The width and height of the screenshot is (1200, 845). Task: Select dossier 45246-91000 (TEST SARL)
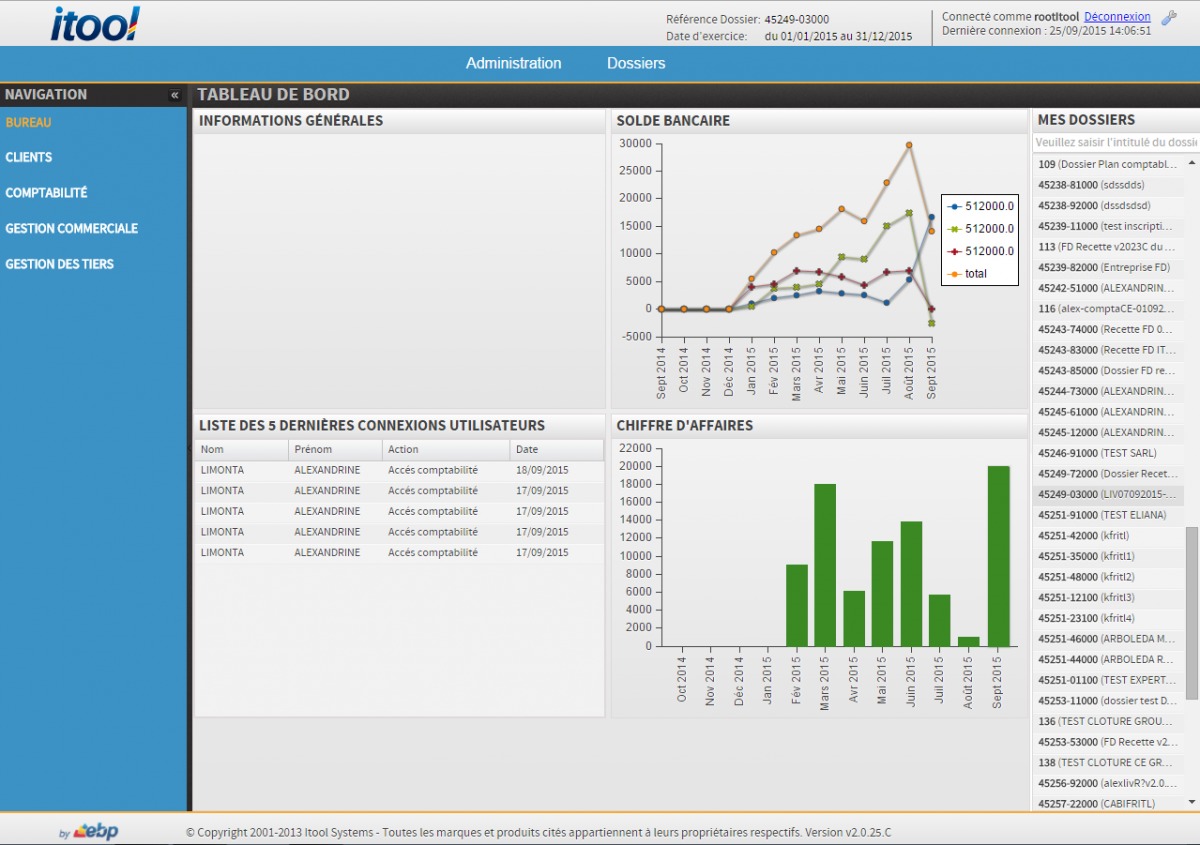click(x=1097, y=453)
